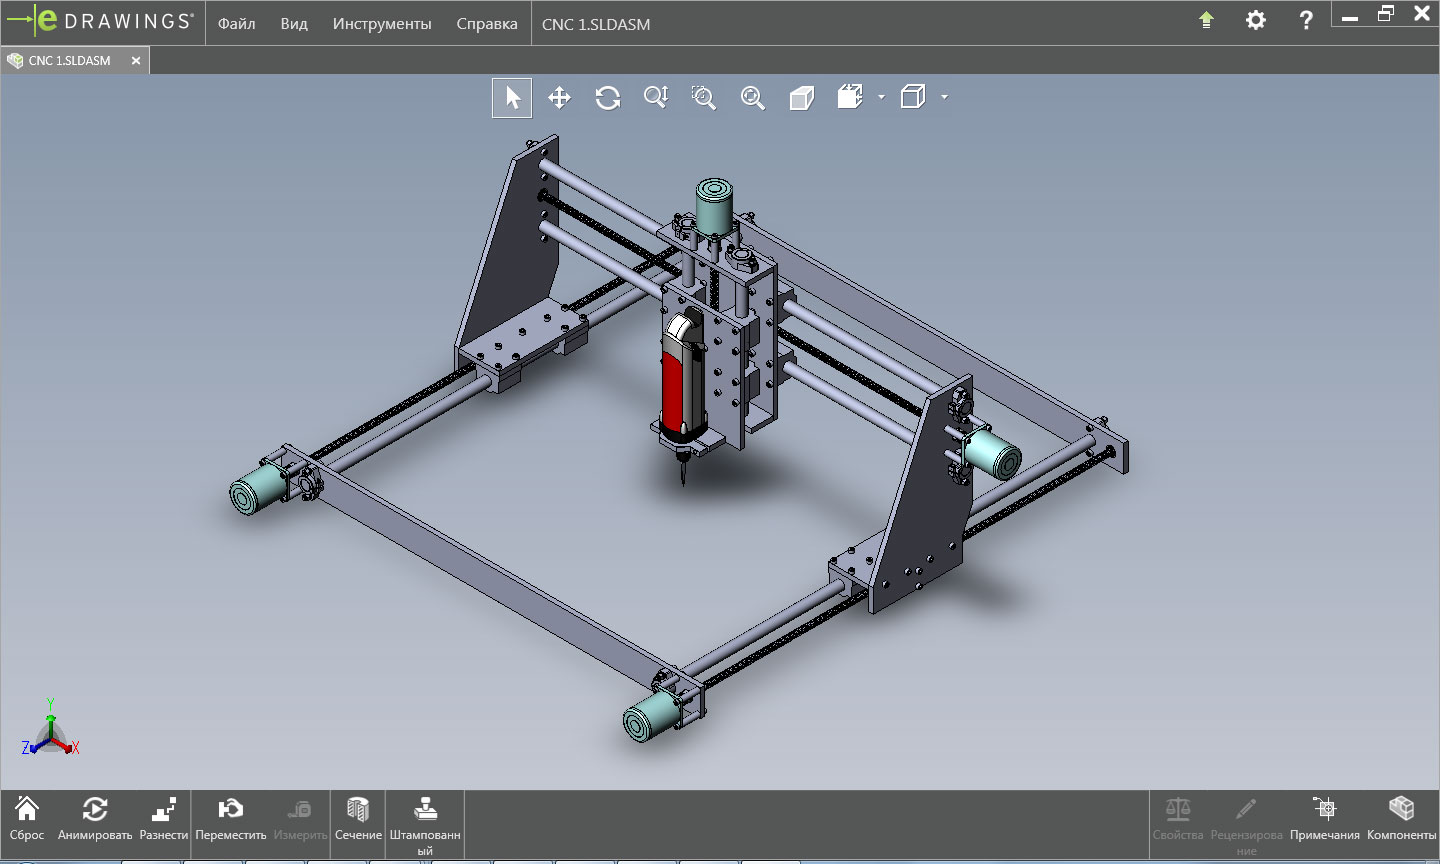
Task: Toggle perspective view cube icon
Action: click(801, 98)
